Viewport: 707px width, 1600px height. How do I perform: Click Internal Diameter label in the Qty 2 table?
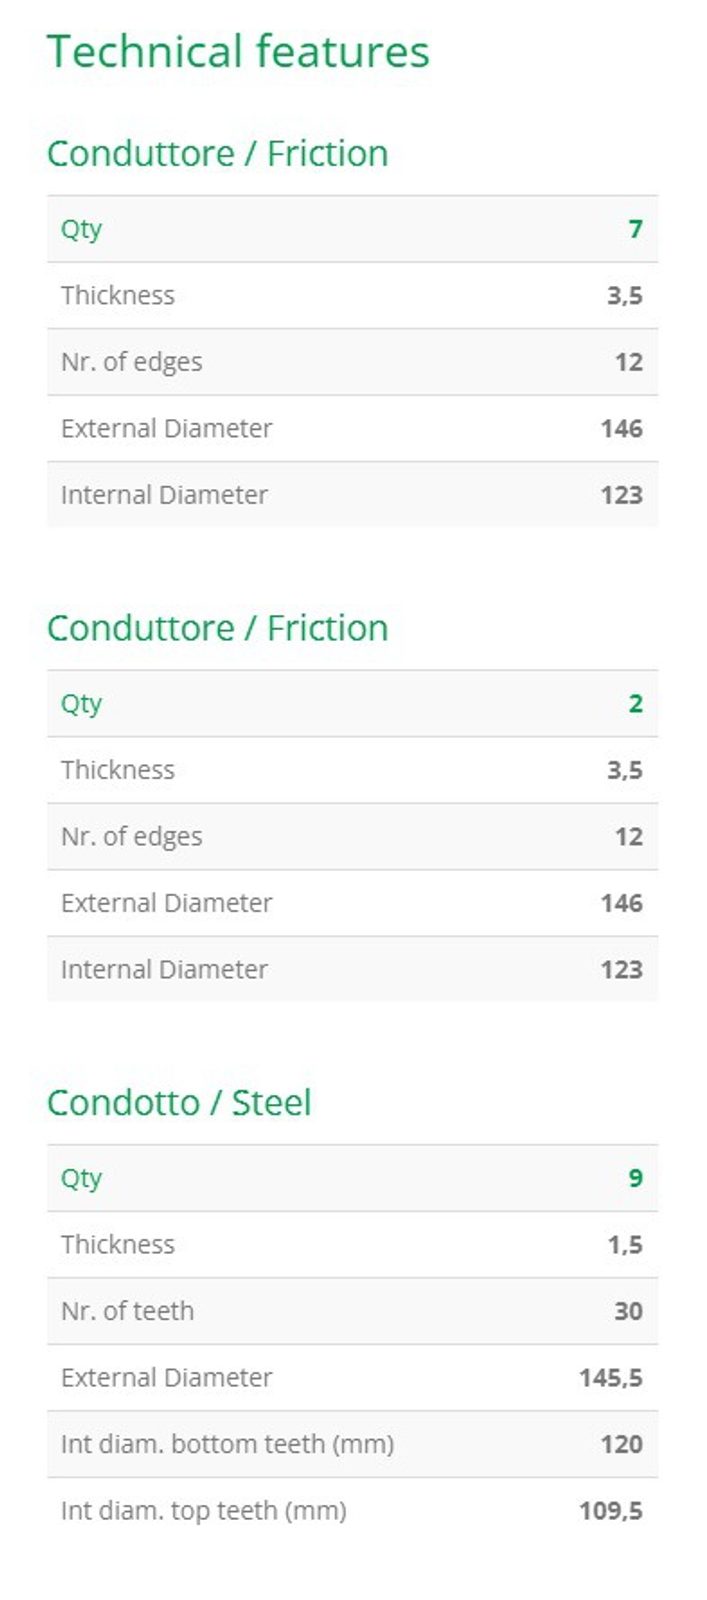[164, 970]
